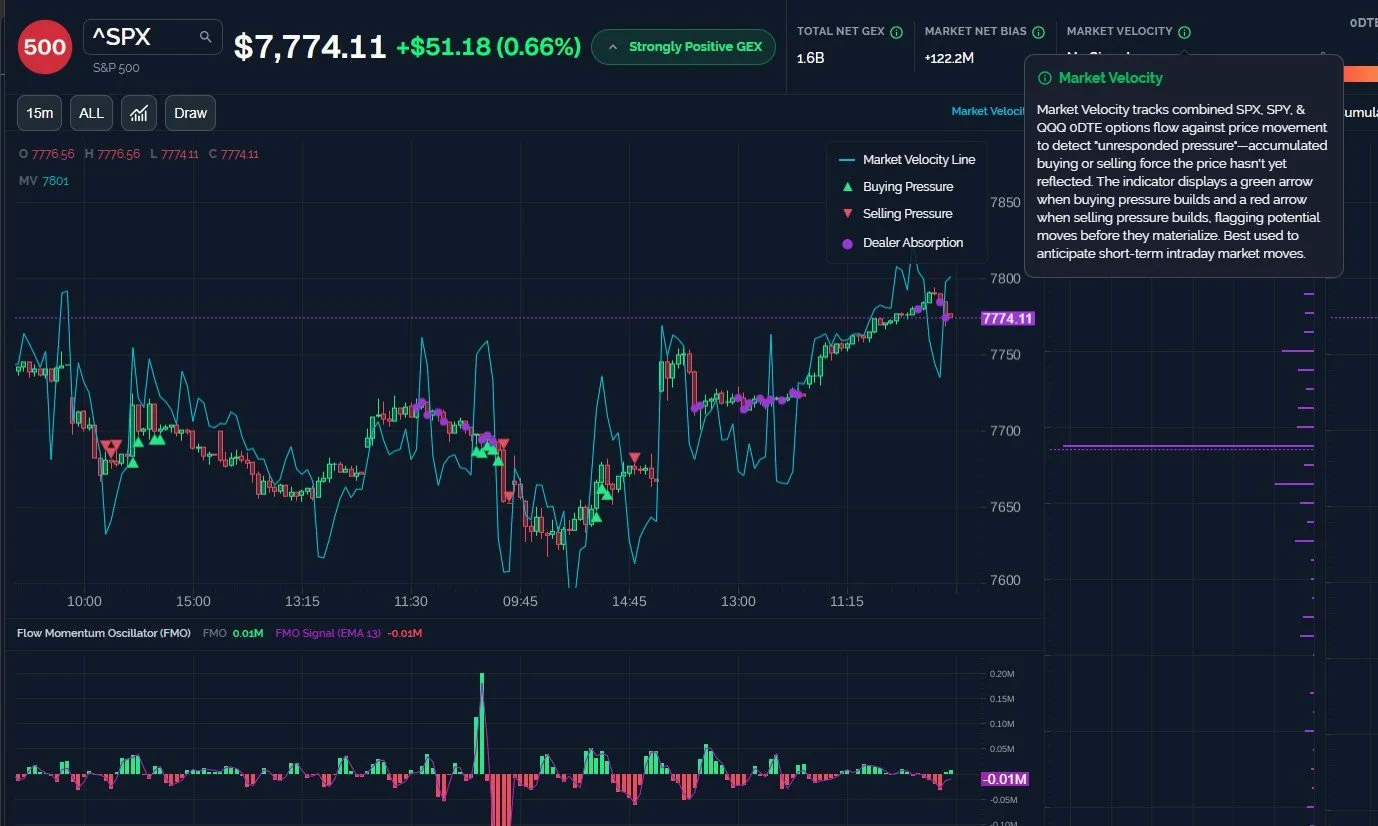Open the Draw tools button
The height and width of the screenshot is (826, 1378).
(190, 113)
